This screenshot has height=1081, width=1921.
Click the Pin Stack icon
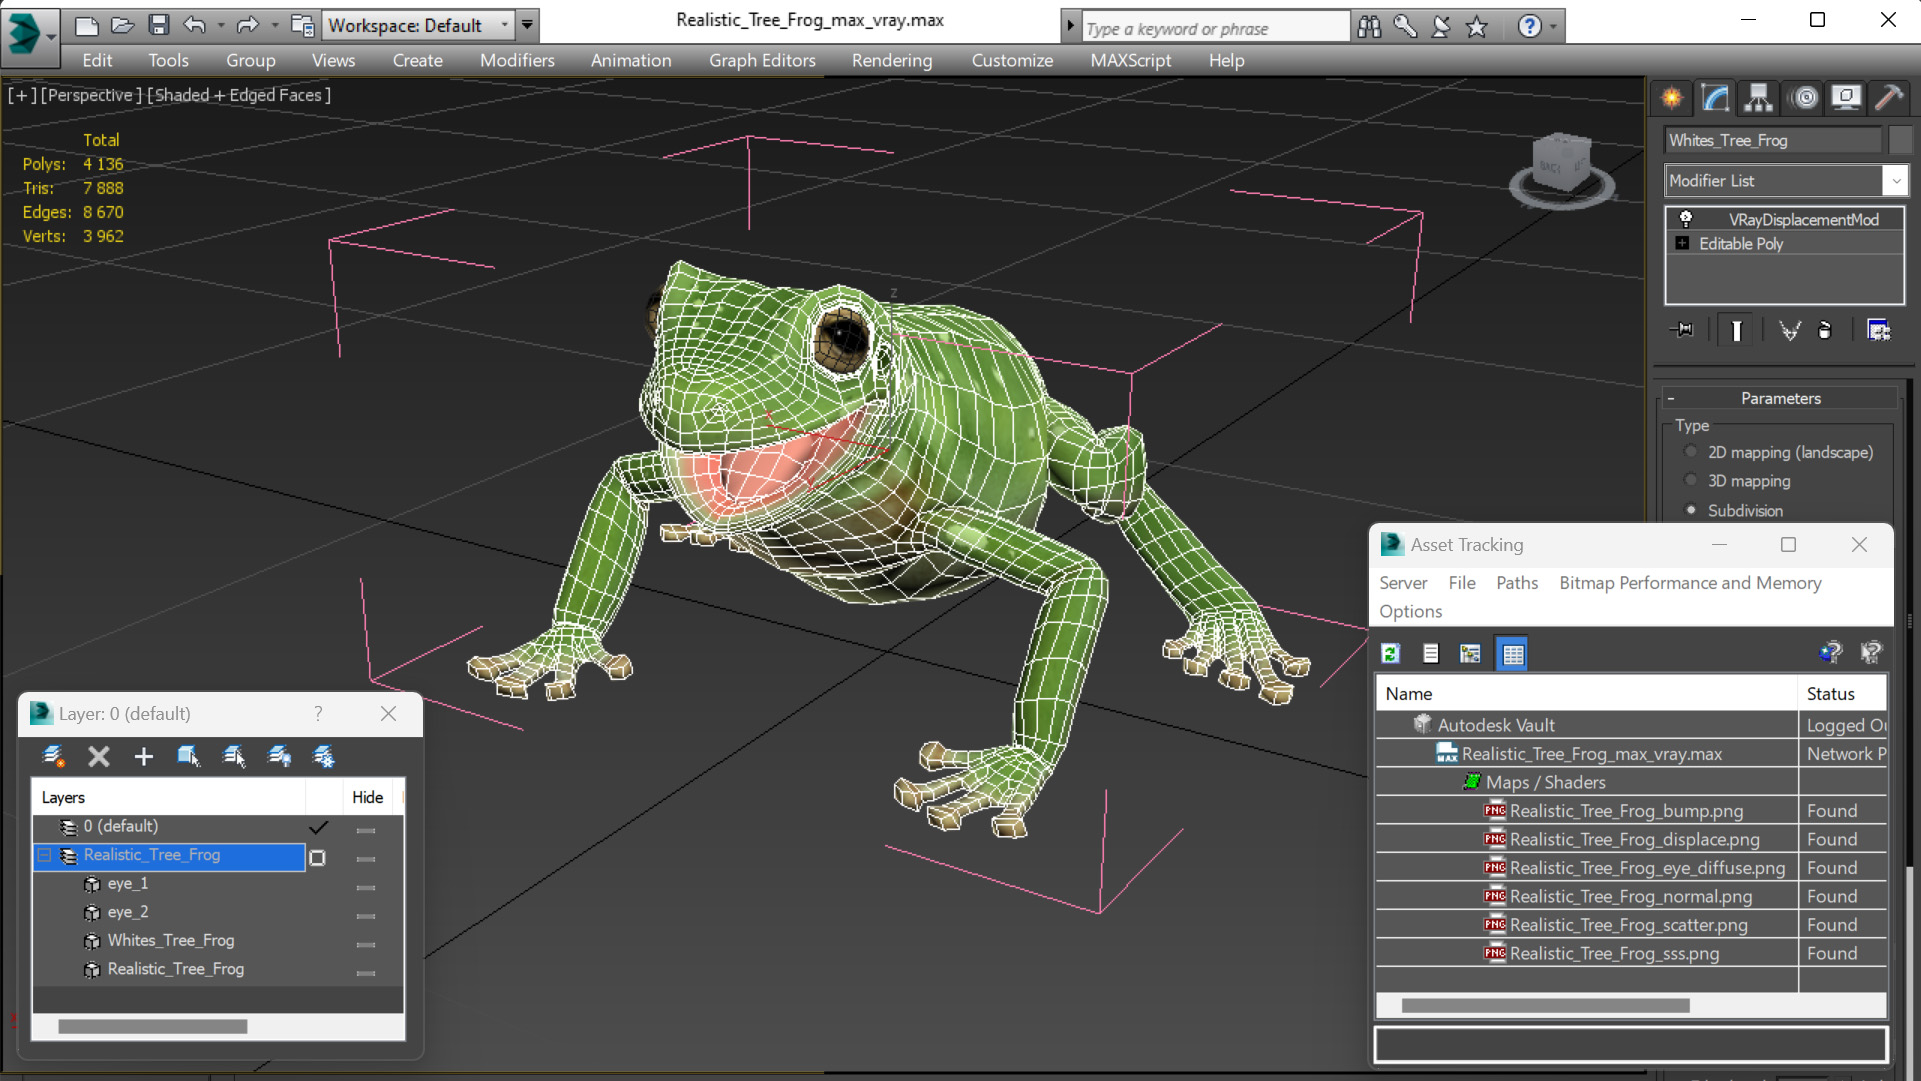pos(1683,330)
